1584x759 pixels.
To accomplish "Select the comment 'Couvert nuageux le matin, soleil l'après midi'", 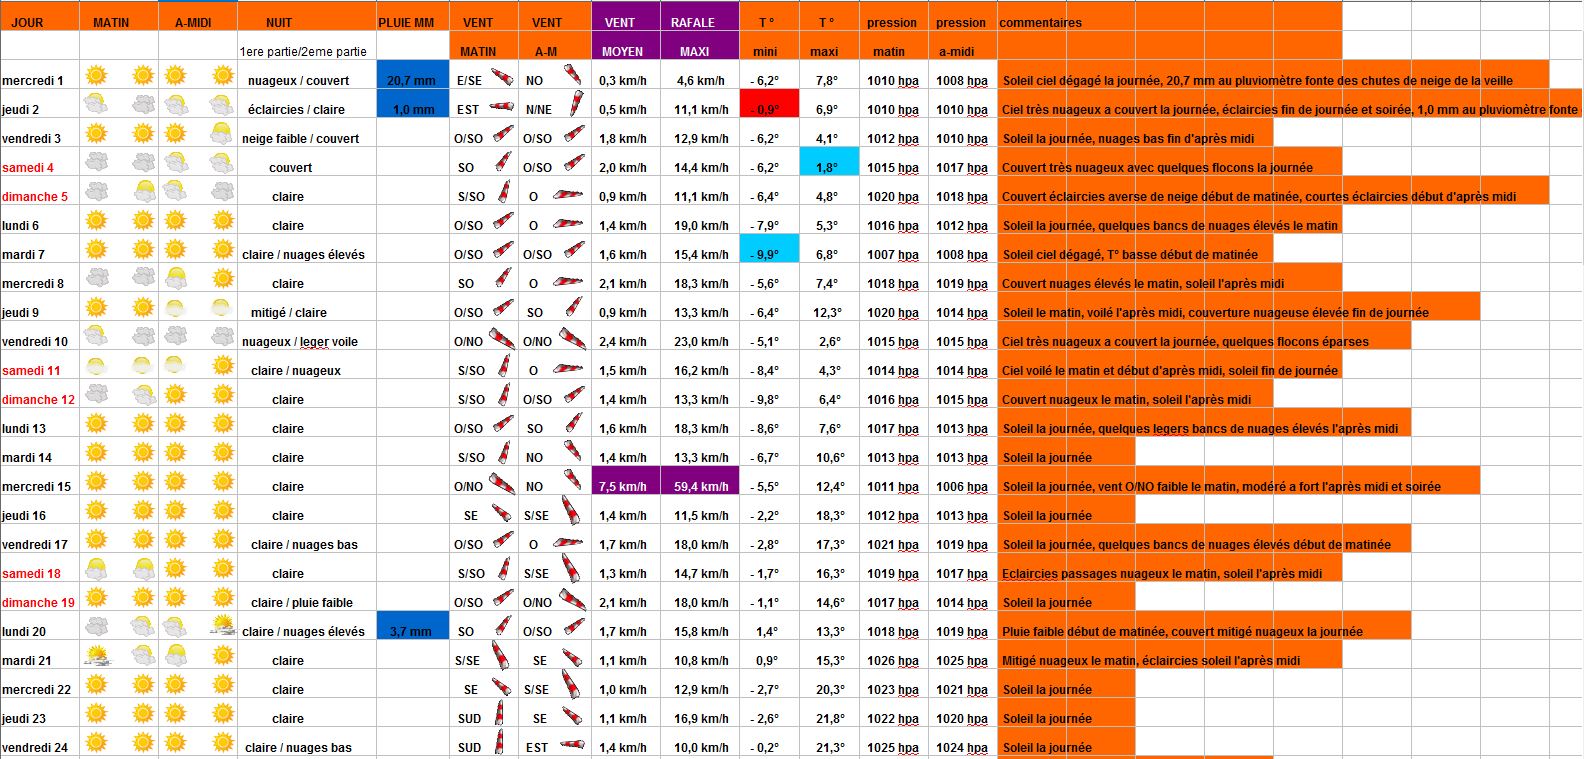I will pos(1126,400).
